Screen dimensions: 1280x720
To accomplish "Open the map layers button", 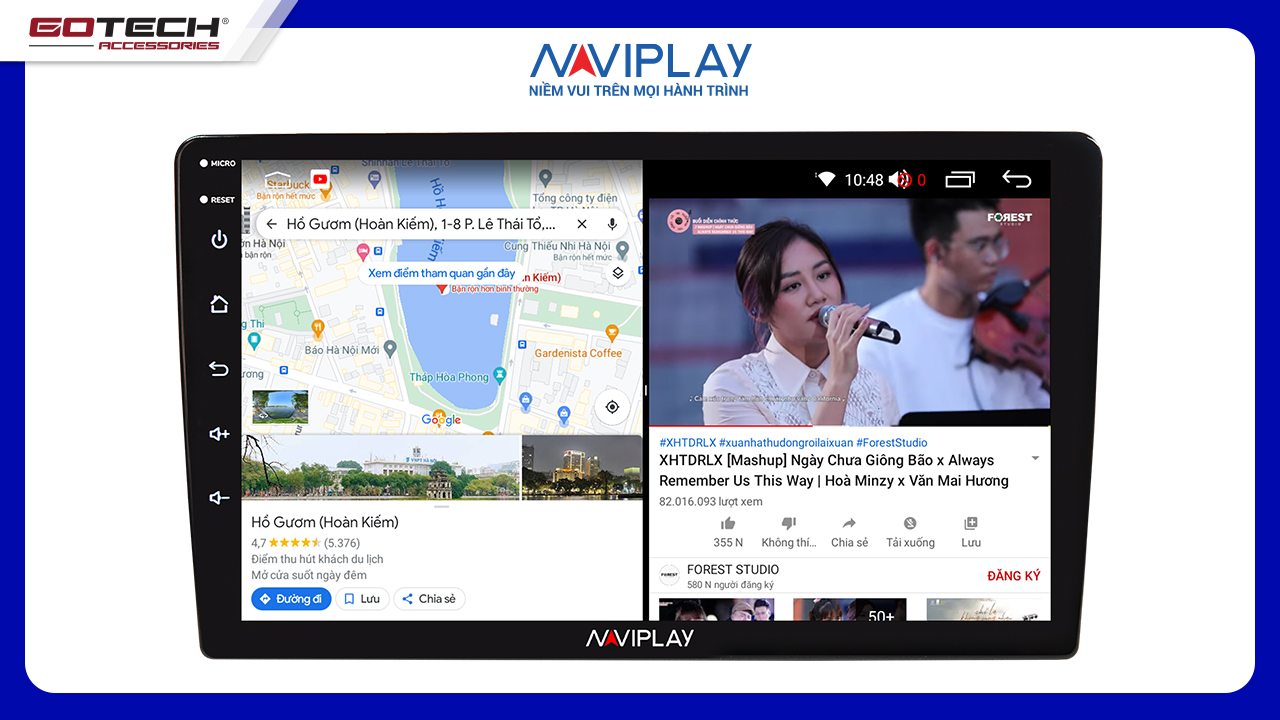I will point(618,273).
